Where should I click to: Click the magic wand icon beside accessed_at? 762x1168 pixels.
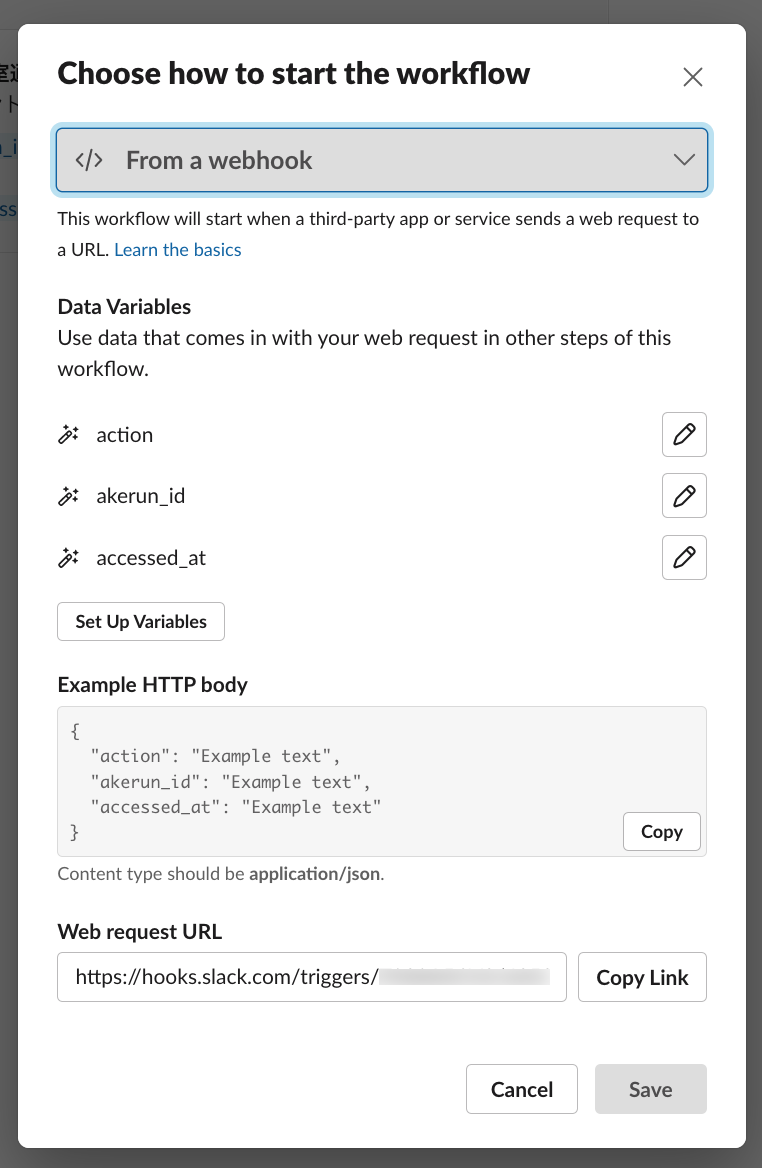[68, 558]
